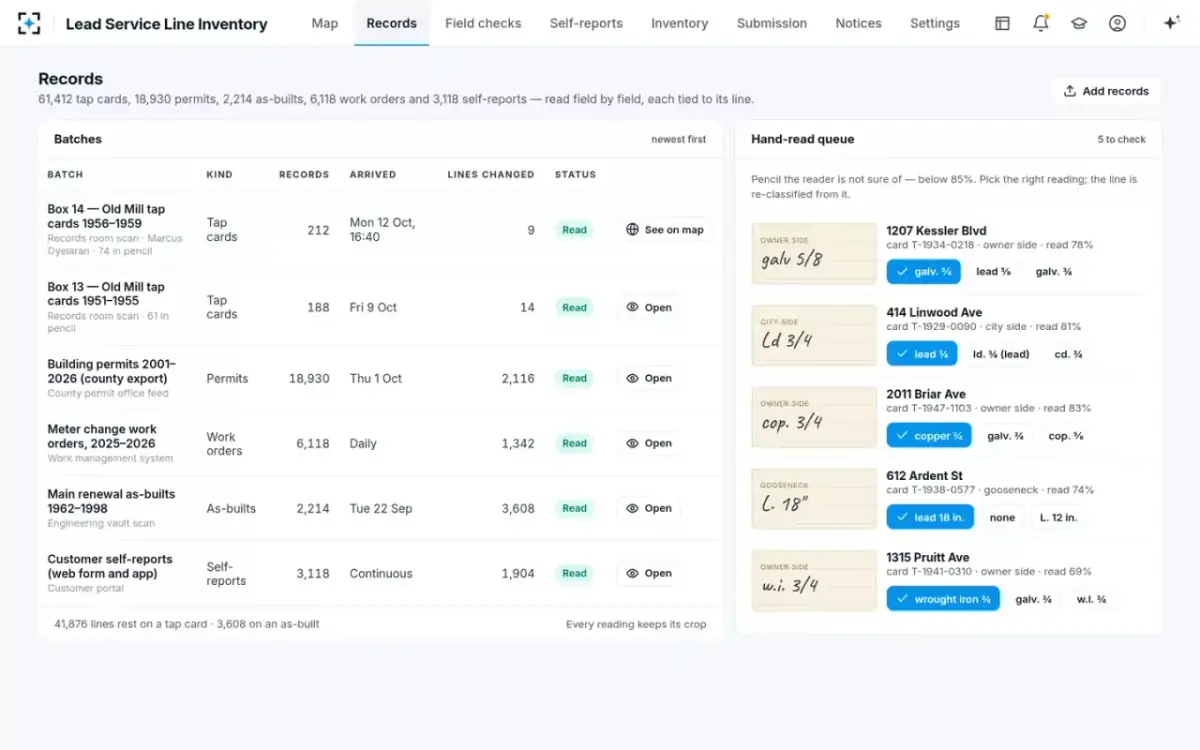Open the user account profile icon
Screen dimensions: 1200x750
(1117, 23)
